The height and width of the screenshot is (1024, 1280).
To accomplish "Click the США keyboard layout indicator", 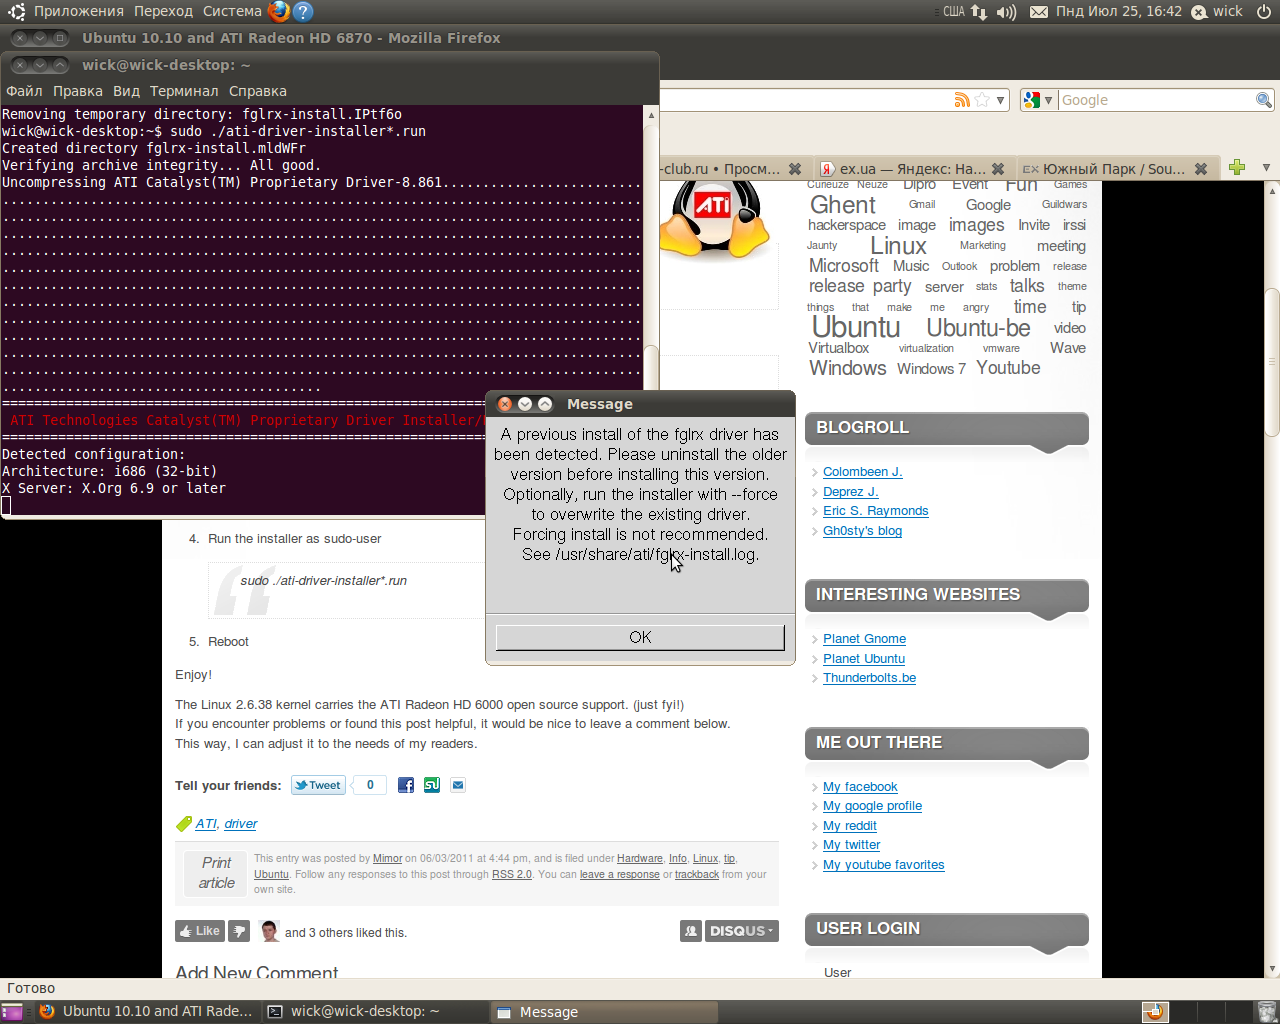I will 954,12.
